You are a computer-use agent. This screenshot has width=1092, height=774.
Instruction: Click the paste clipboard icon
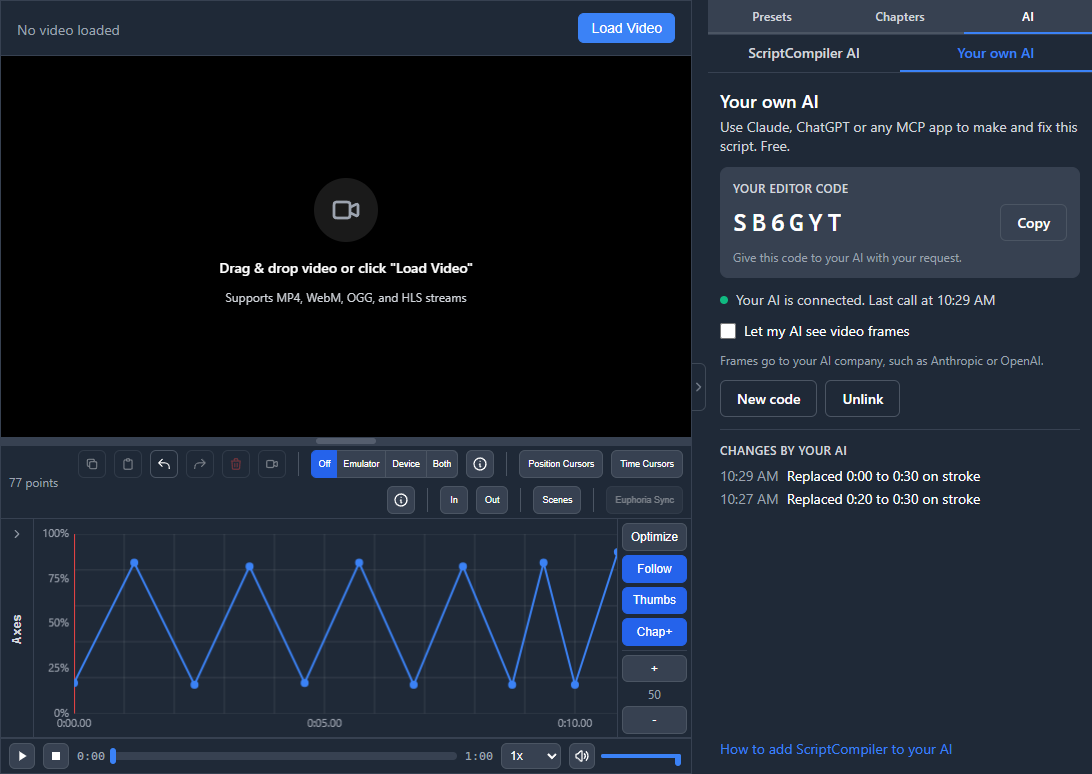pos(128,464)
